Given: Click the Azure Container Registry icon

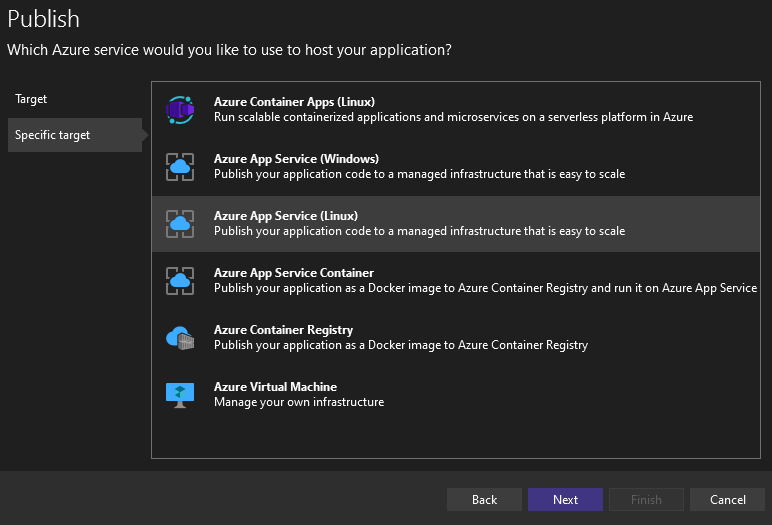Looking at the screenshot, I should [x=180, y=338].
